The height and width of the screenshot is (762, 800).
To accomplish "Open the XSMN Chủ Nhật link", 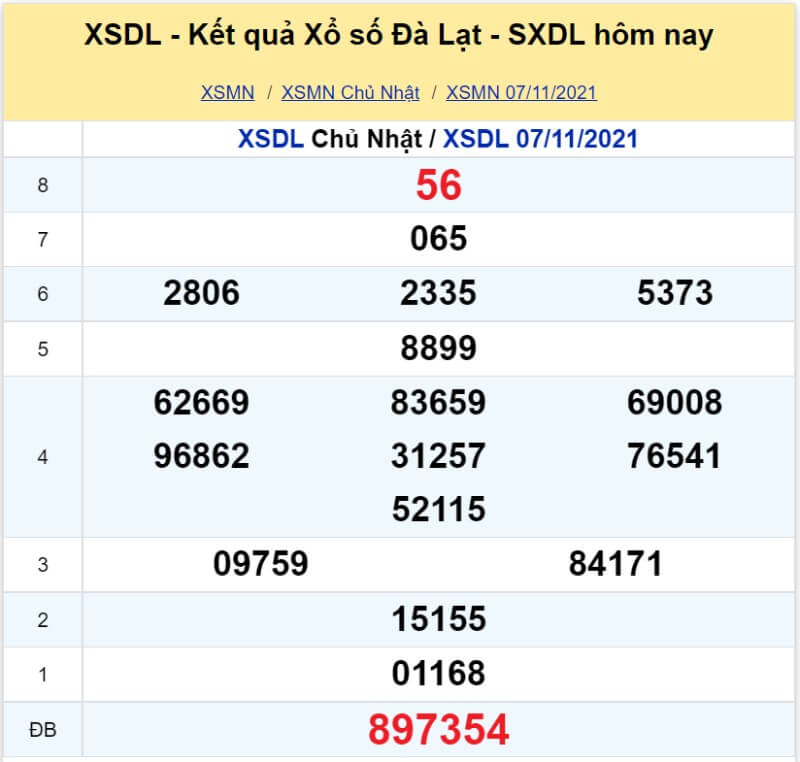I will [351, 93].
